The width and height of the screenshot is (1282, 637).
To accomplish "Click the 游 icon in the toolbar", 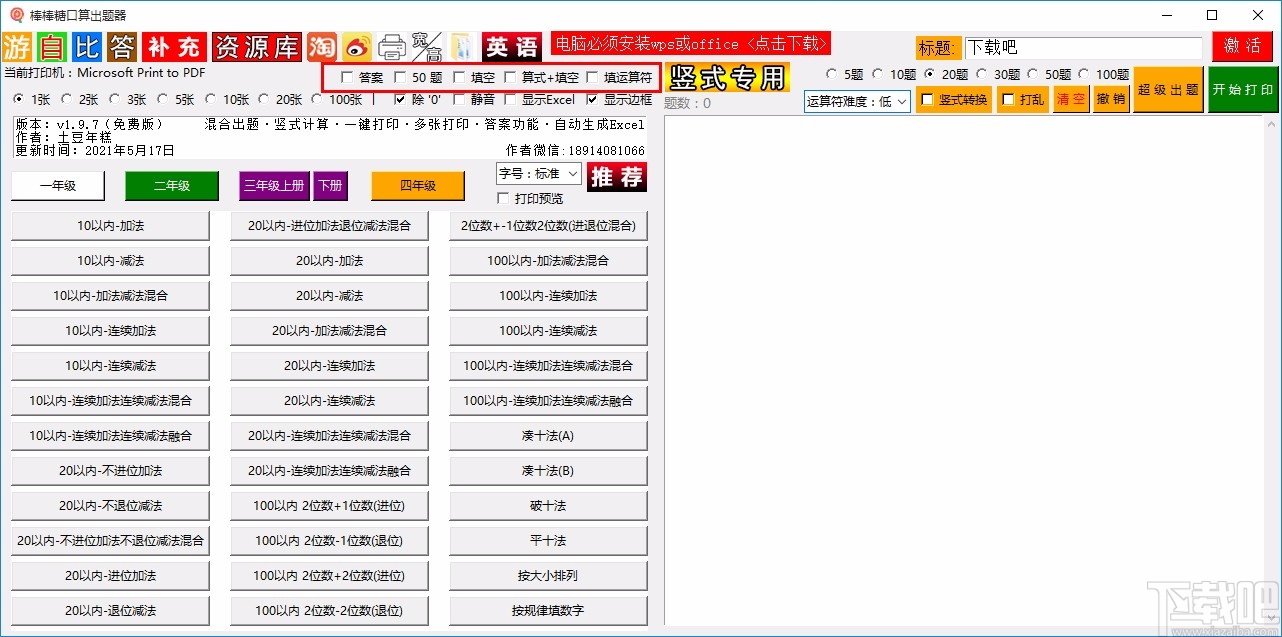I will tap(16, 45).
